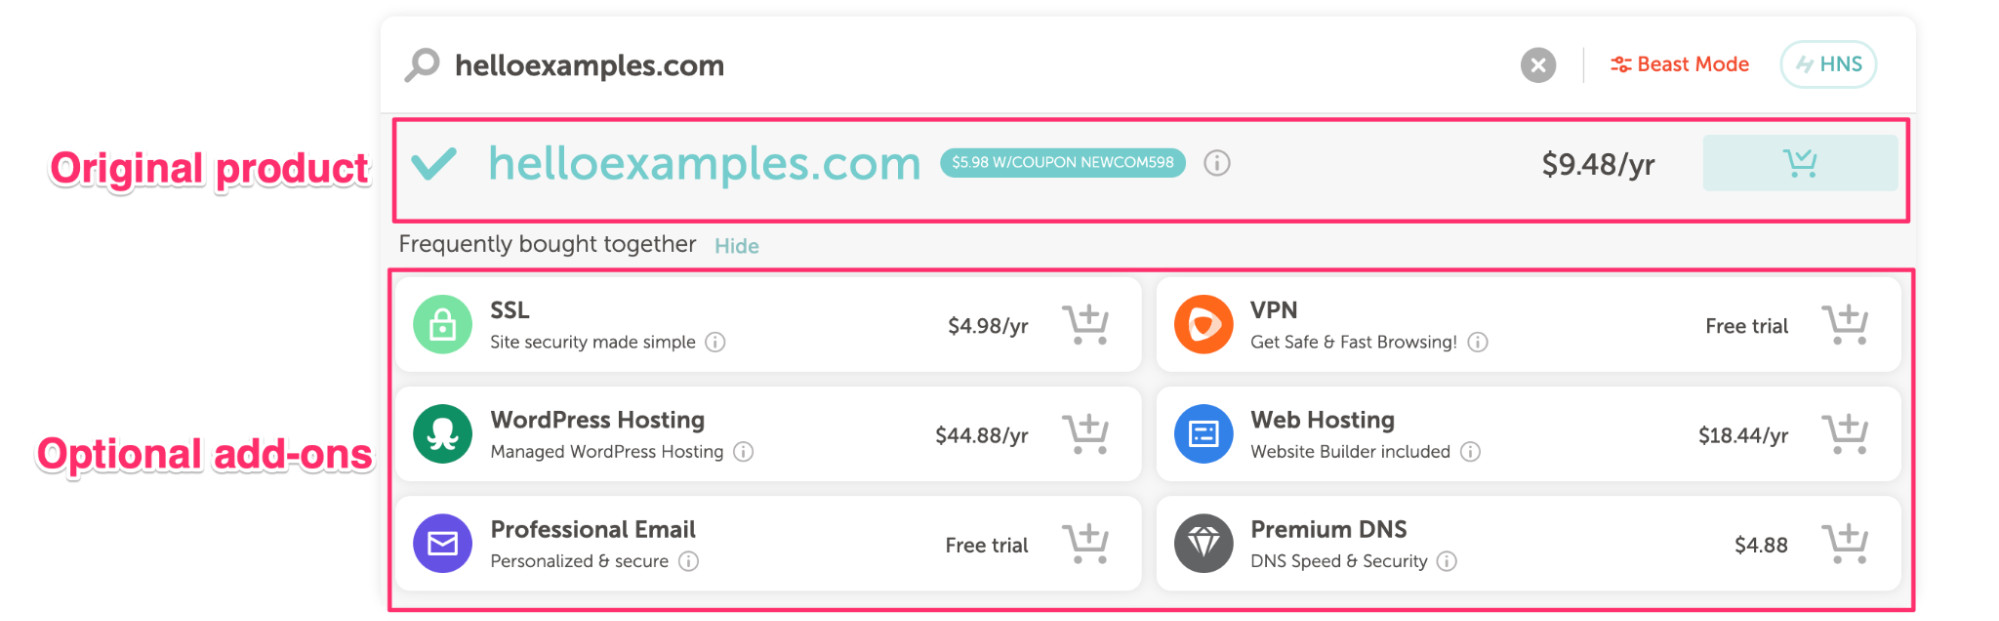Add Premium DNS to cart
Viewport: 1999px width, 621px height.
coord(1847,543)
